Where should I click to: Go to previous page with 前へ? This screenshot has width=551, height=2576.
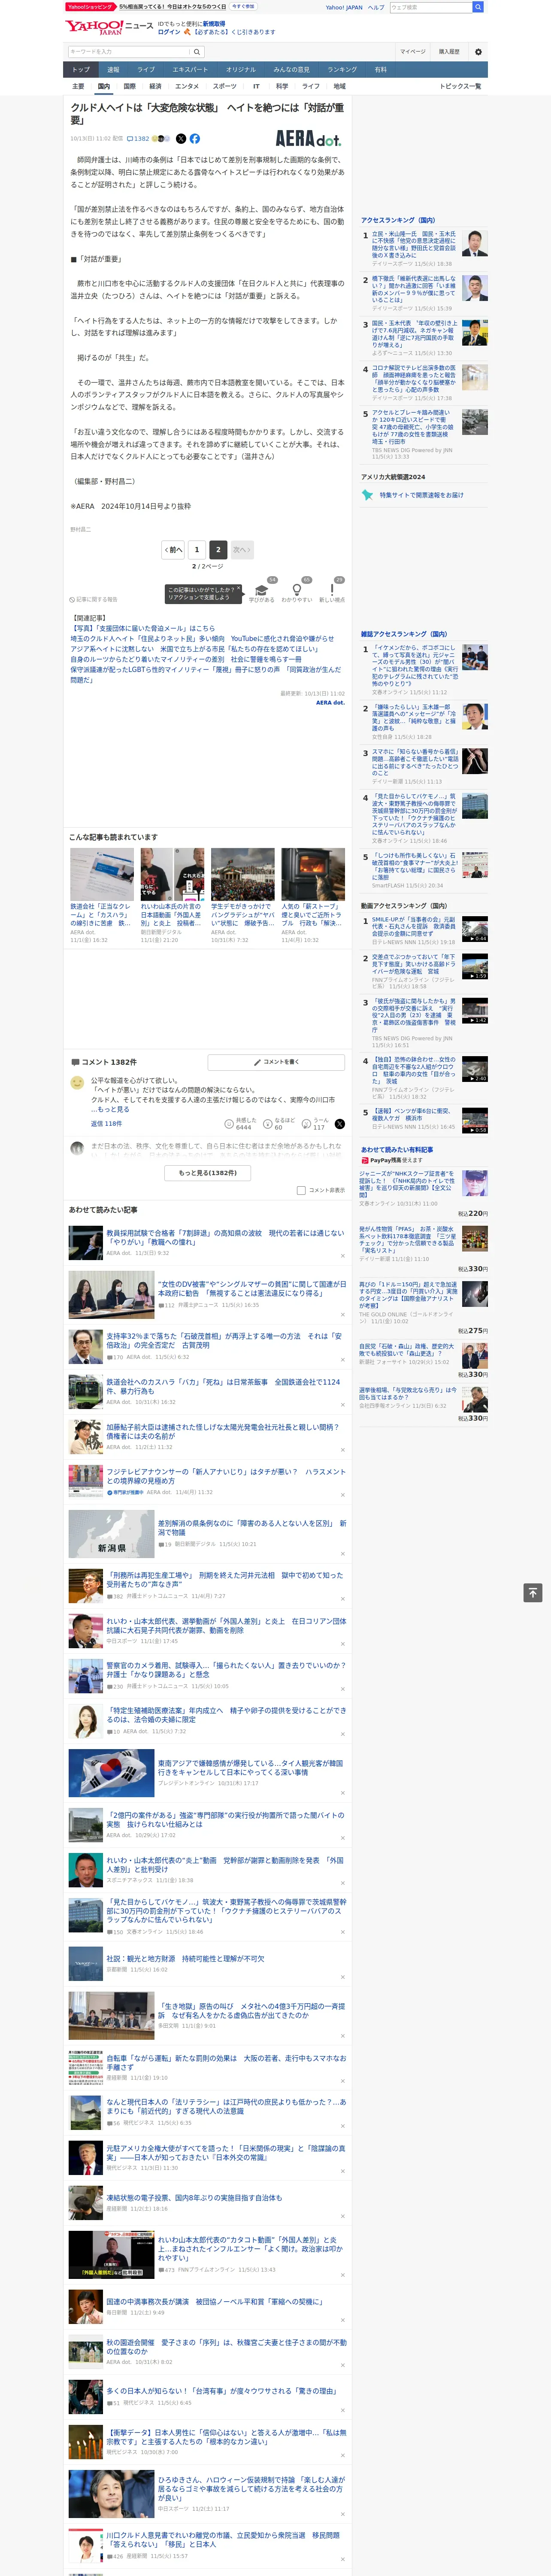coord(173,550)
